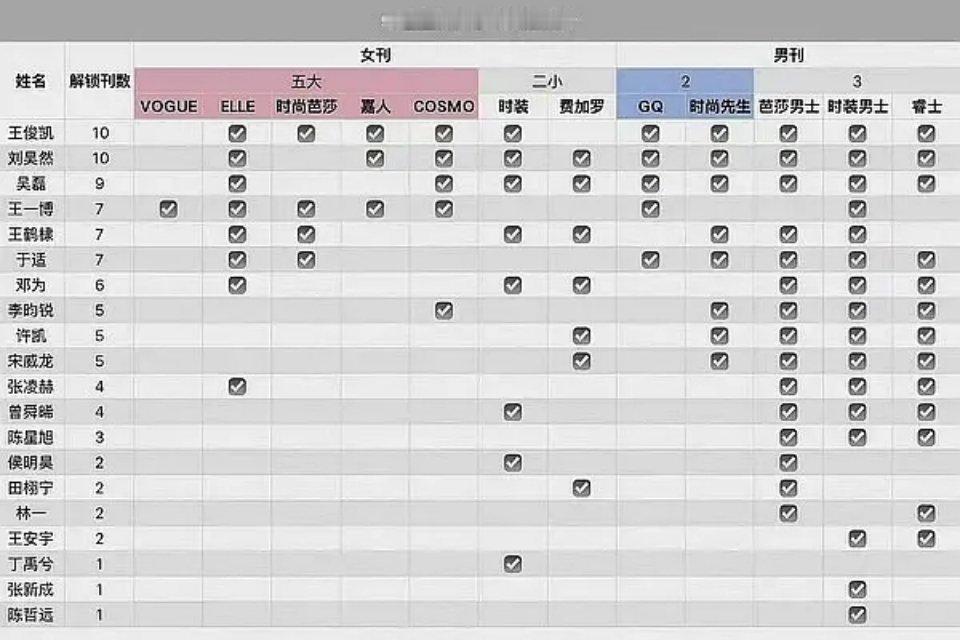The width and height of the screenshot is (960, 640).
Task: Toggle 陈星旭's 睿士 checkbox
Action: click(x=926, y=437)
